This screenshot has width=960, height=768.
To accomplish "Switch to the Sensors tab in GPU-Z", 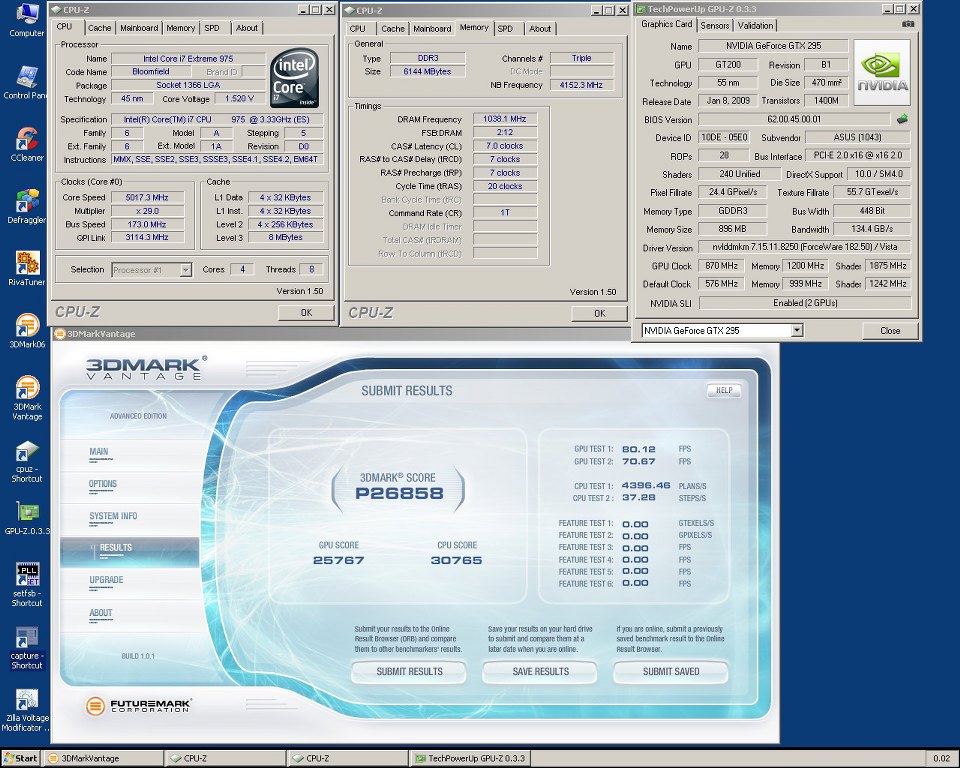I will click(x=714, y=26).
